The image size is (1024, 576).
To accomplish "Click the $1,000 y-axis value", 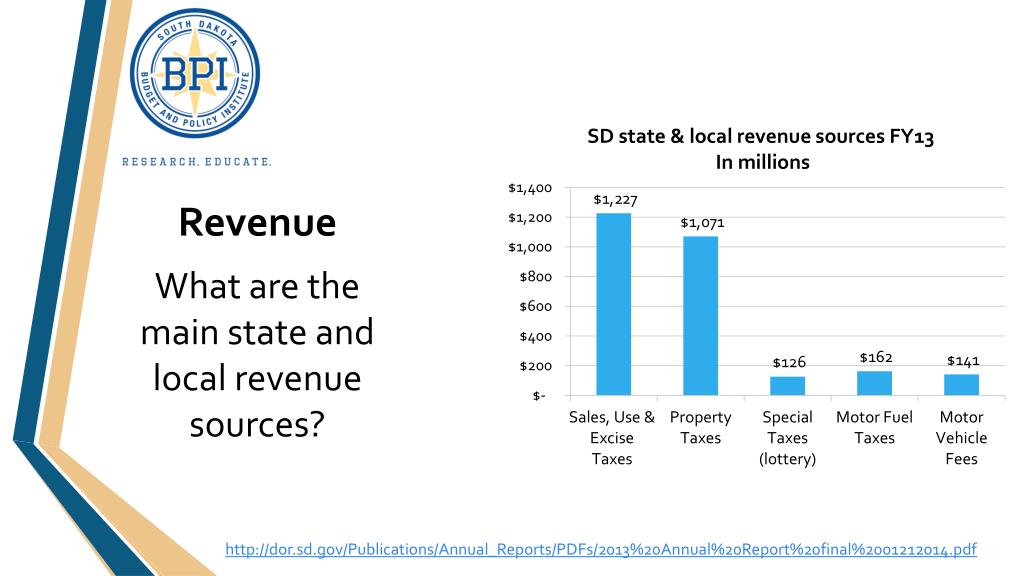I will coord(530,248).
